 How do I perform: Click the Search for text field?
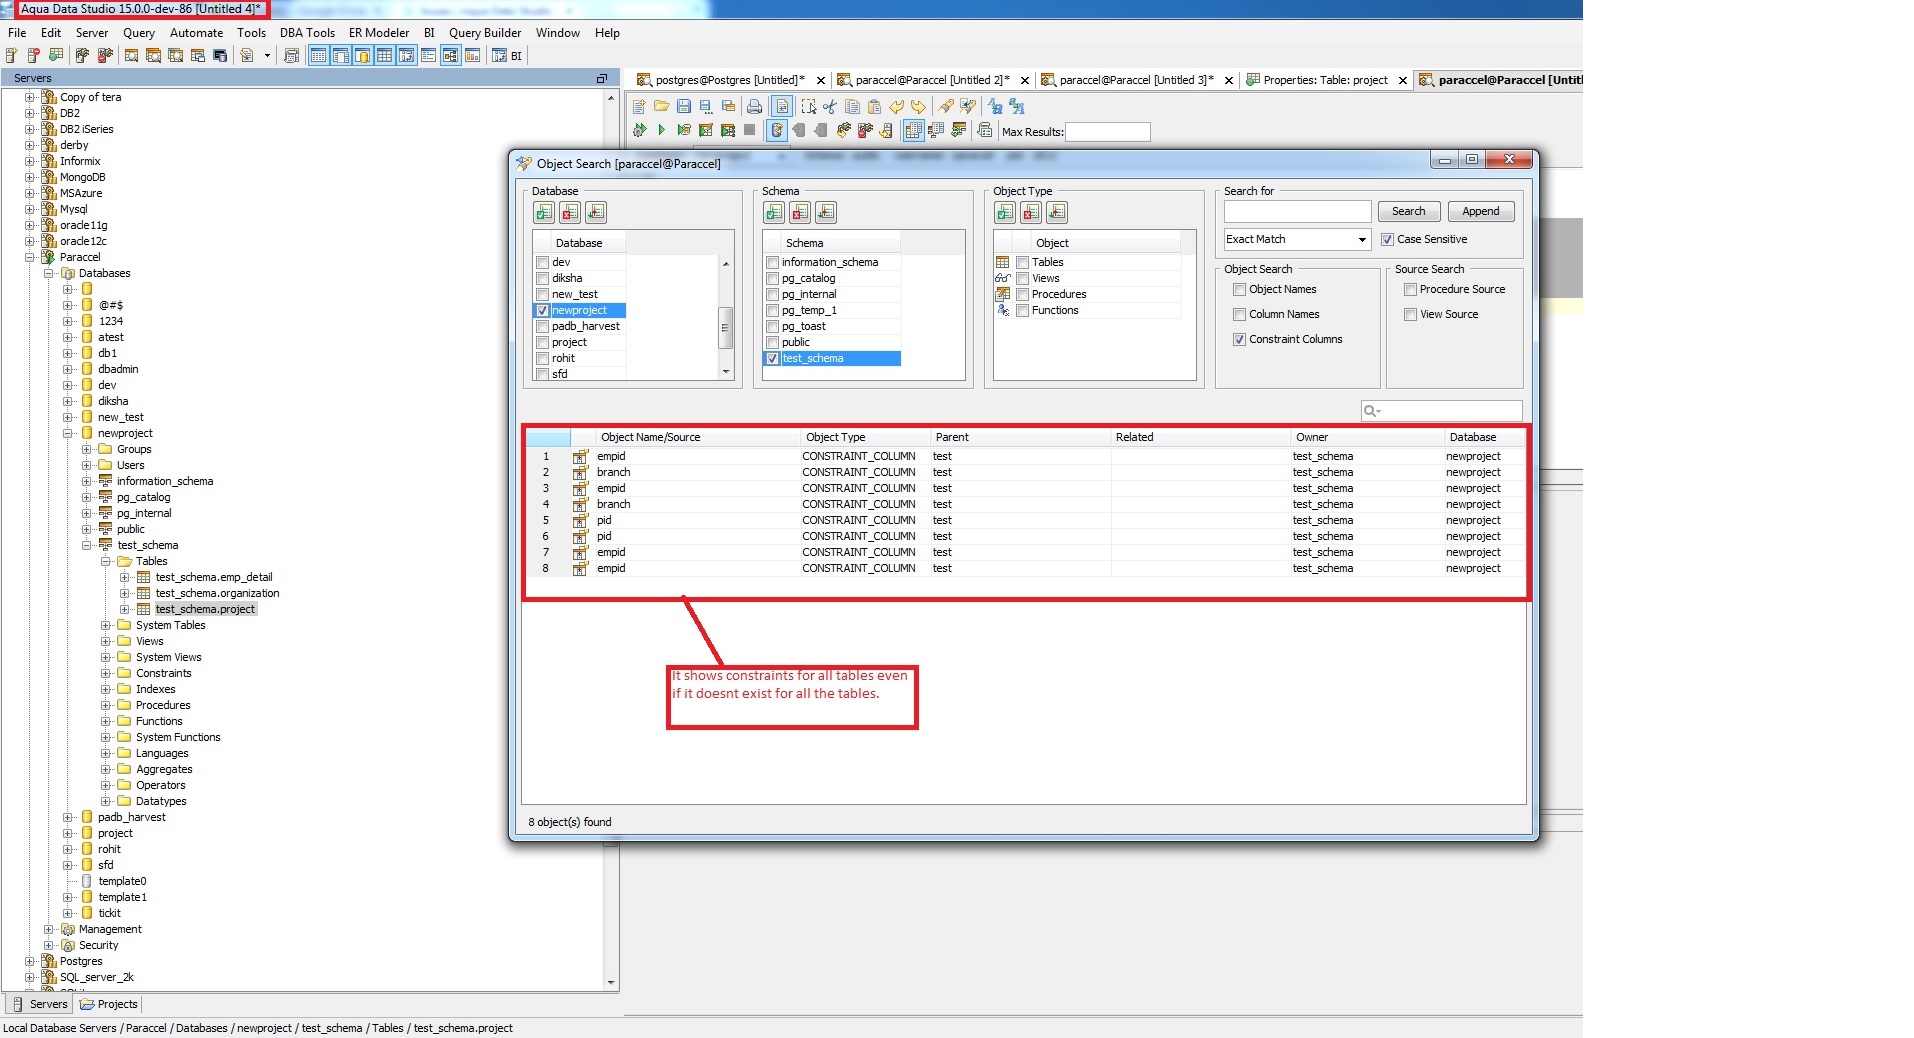point(1297,212)
